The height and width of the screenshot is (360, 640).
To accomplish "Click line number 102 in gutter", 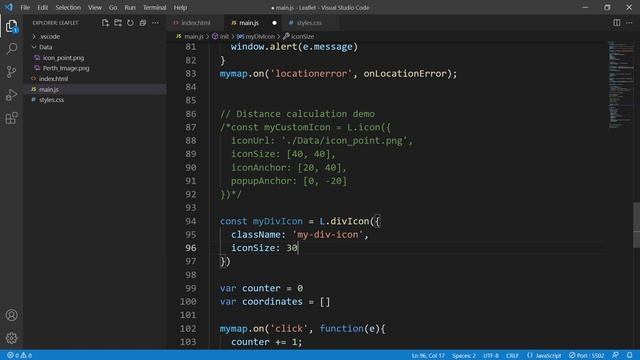I will pyautogui.click(x=188, y=328).
